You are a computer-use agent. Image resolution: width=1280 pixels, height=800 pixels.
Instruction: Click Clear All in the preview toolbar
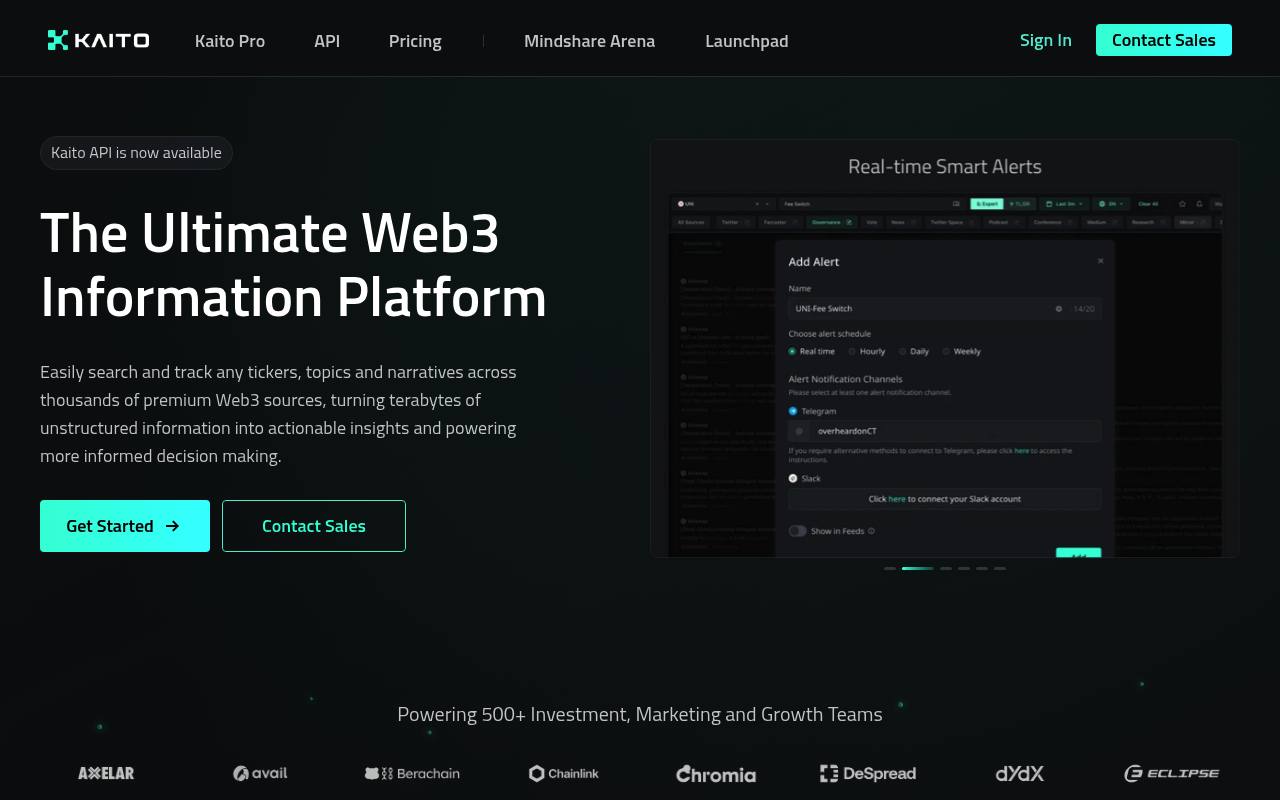coord(1148,204)
